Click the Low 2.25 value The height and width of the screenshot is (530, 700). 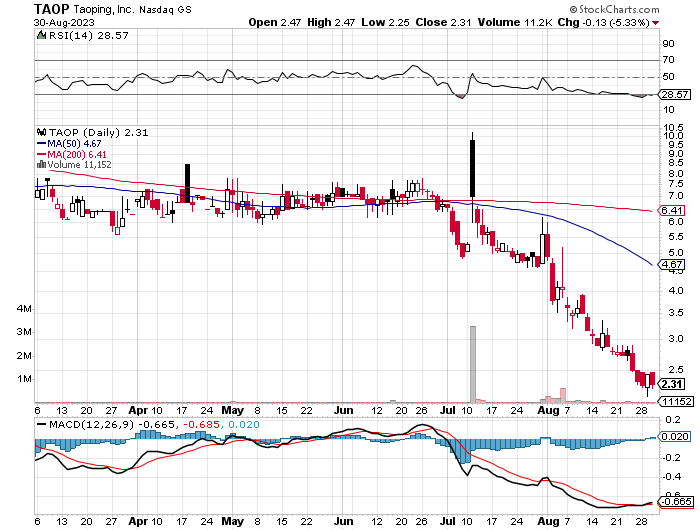click(385, 22)
